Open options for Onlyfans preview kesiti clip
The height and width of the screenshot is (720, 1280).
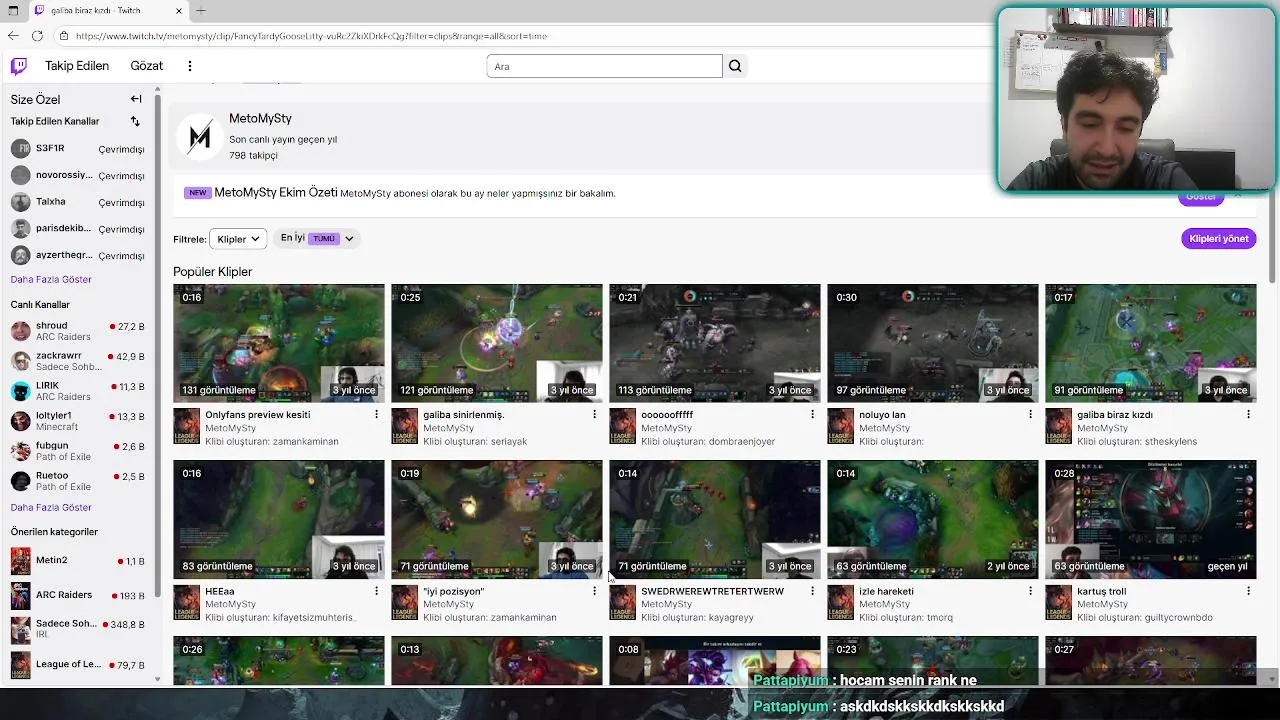376,414
